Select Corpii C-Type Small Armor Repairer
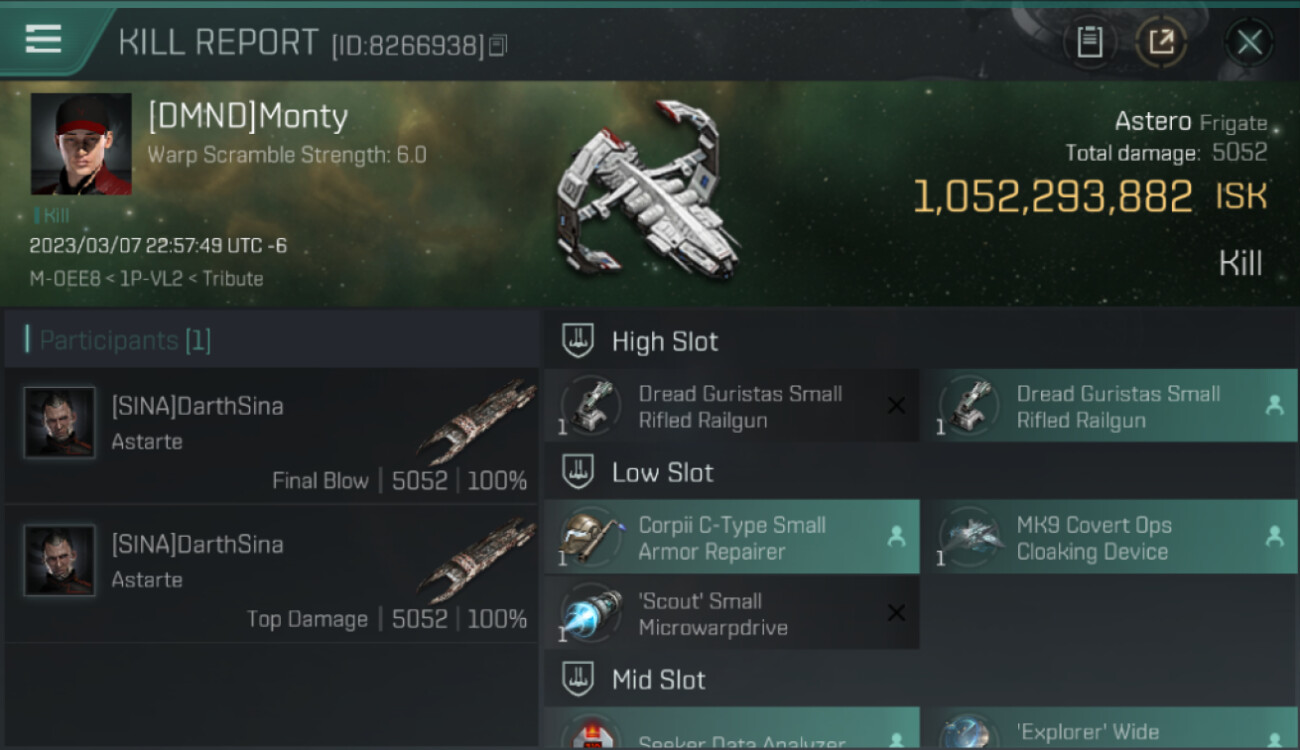 [732, 537]
